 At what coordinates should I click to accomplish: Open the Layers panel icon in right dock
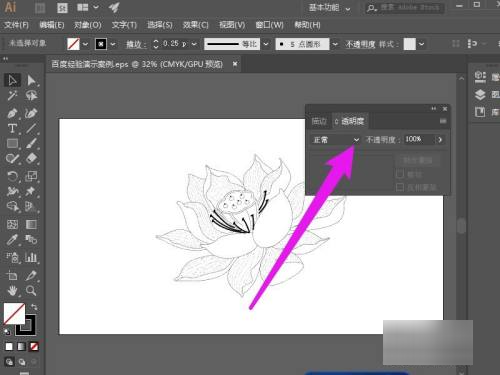tap(480, 95)
